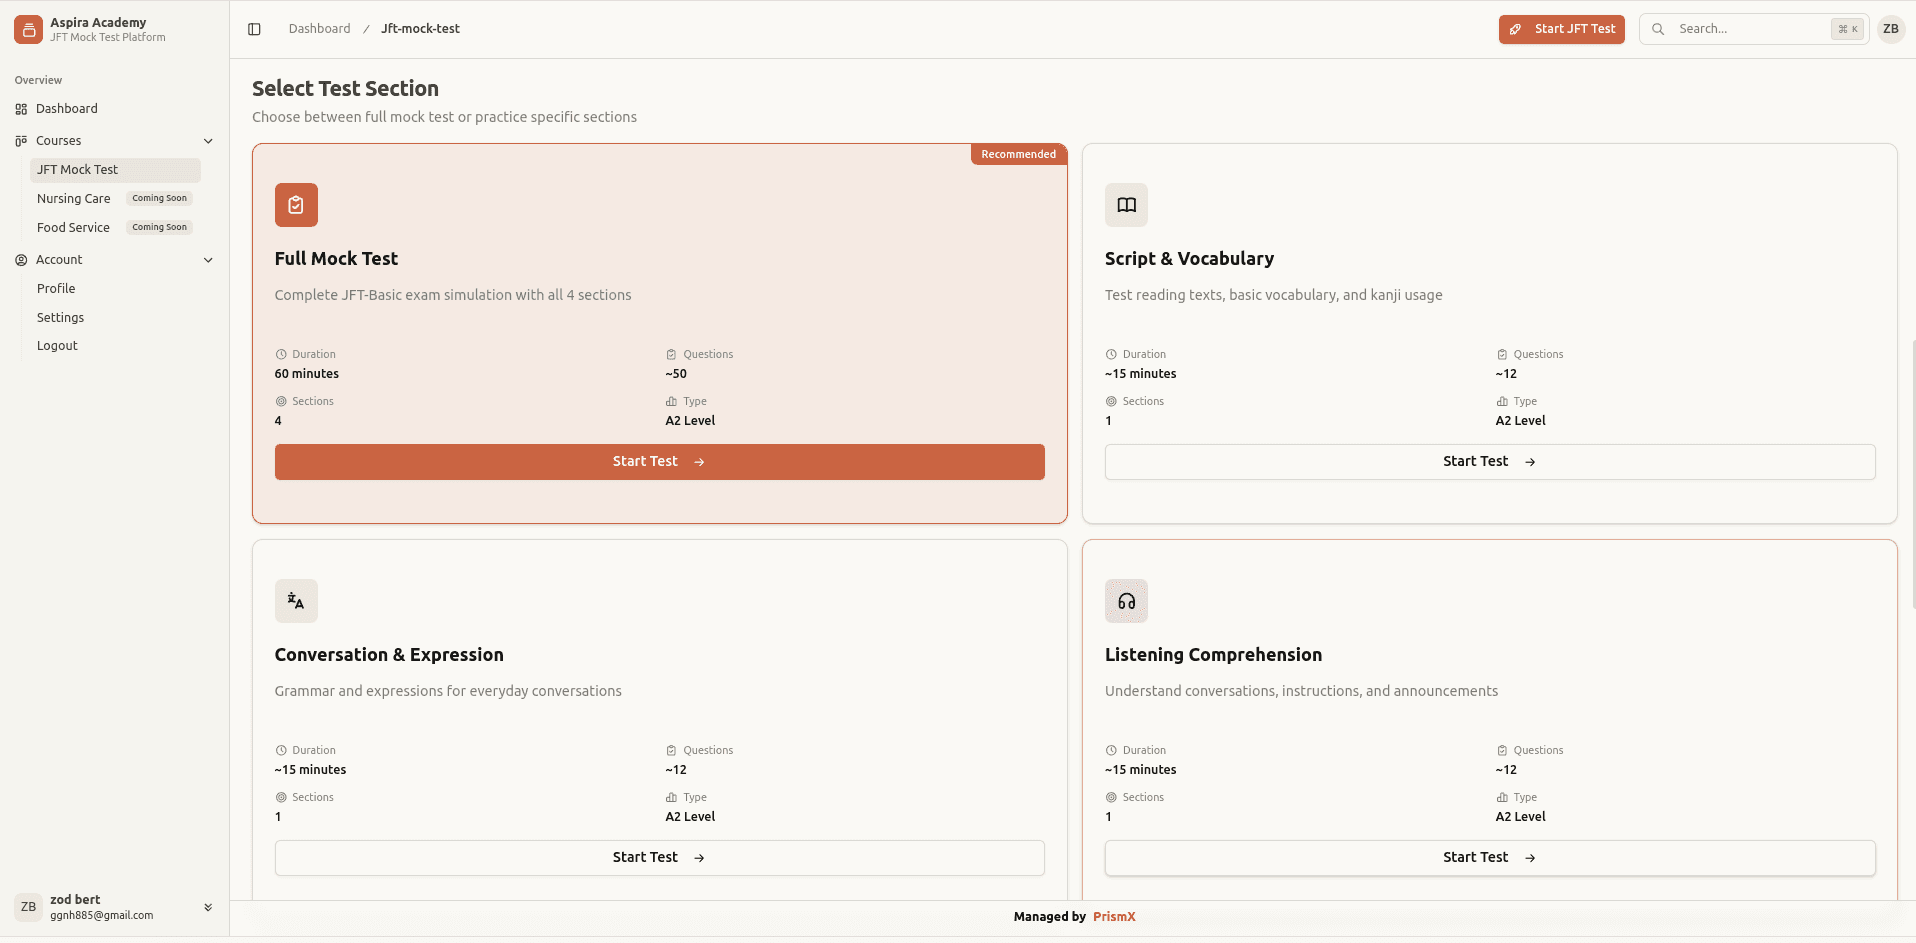Open Settings in the sidebar
Image resolution: width=1916 pixels, height=943 pixels.
(60, 318)
